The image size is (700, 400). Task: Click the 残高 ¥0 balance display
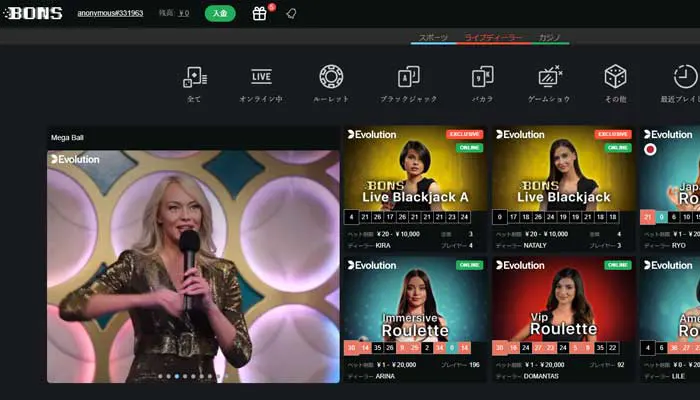click(x=174, y=13)
